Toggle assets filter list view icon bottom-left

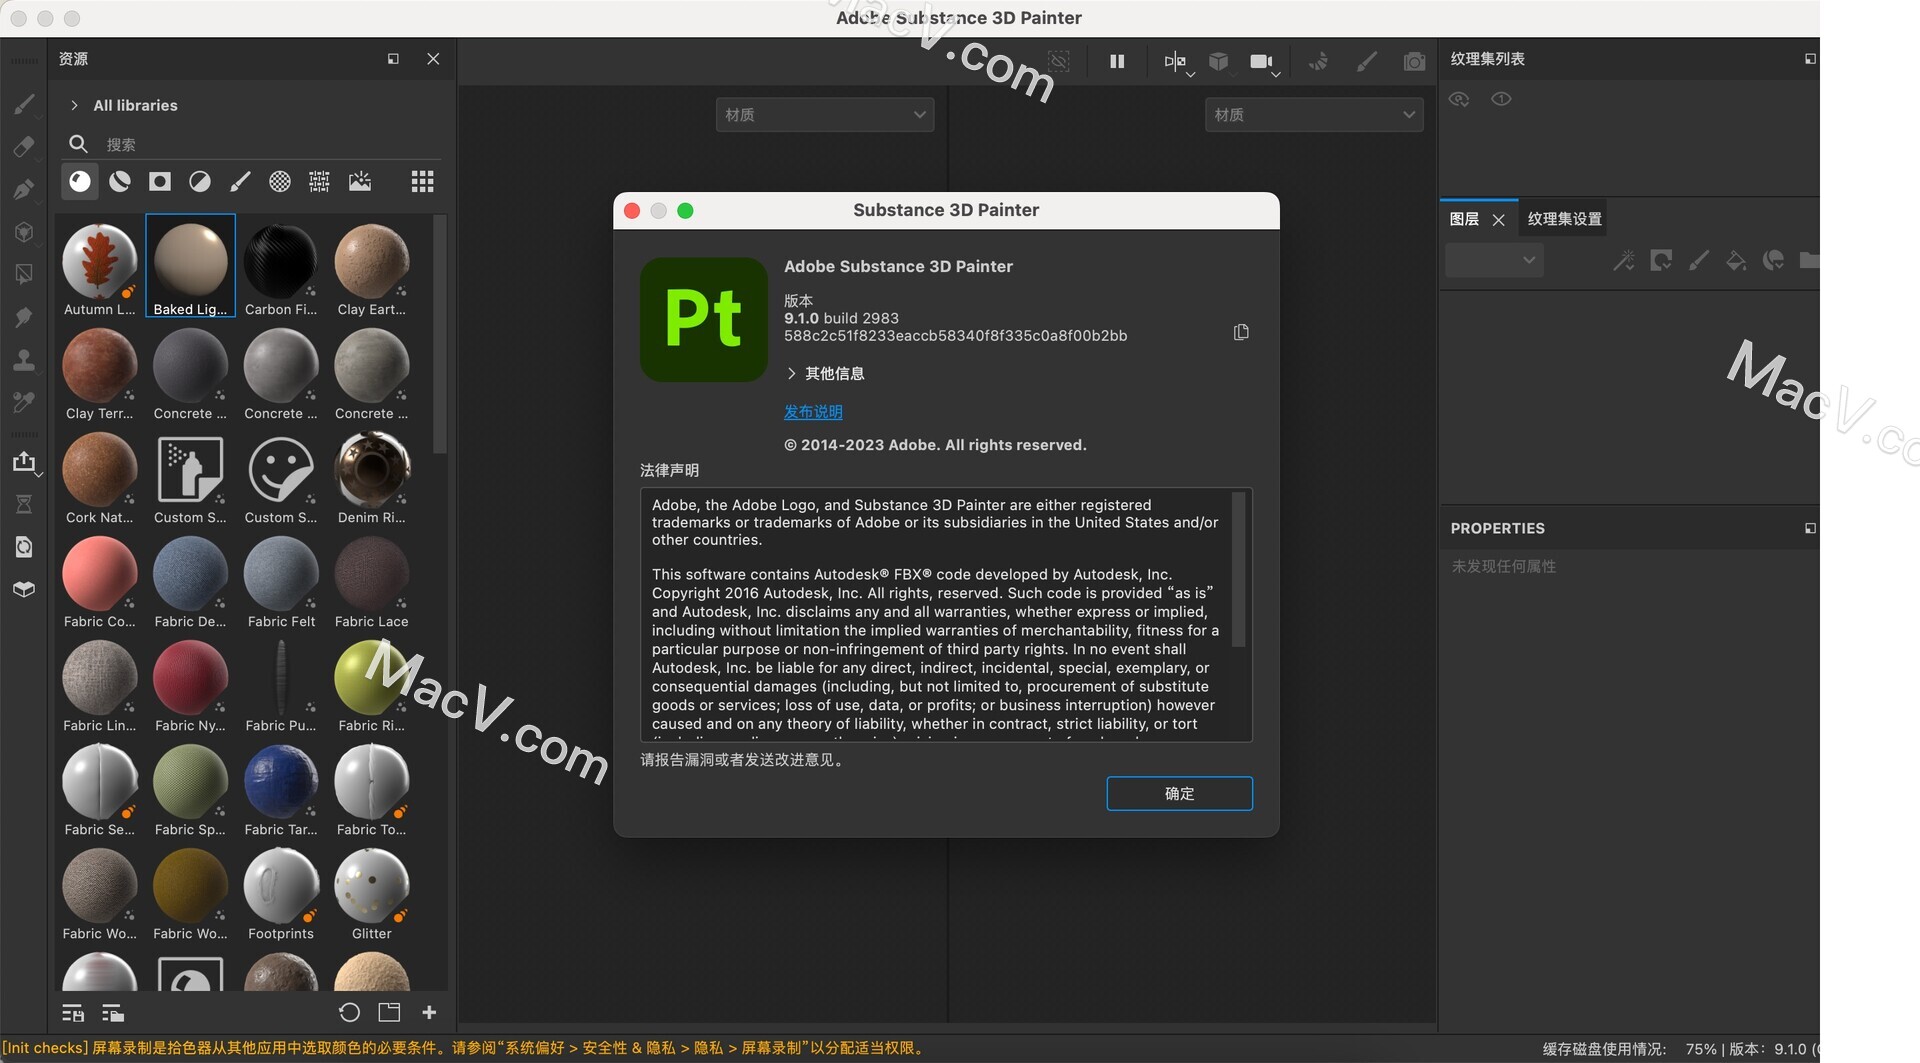coord(73,1013)
